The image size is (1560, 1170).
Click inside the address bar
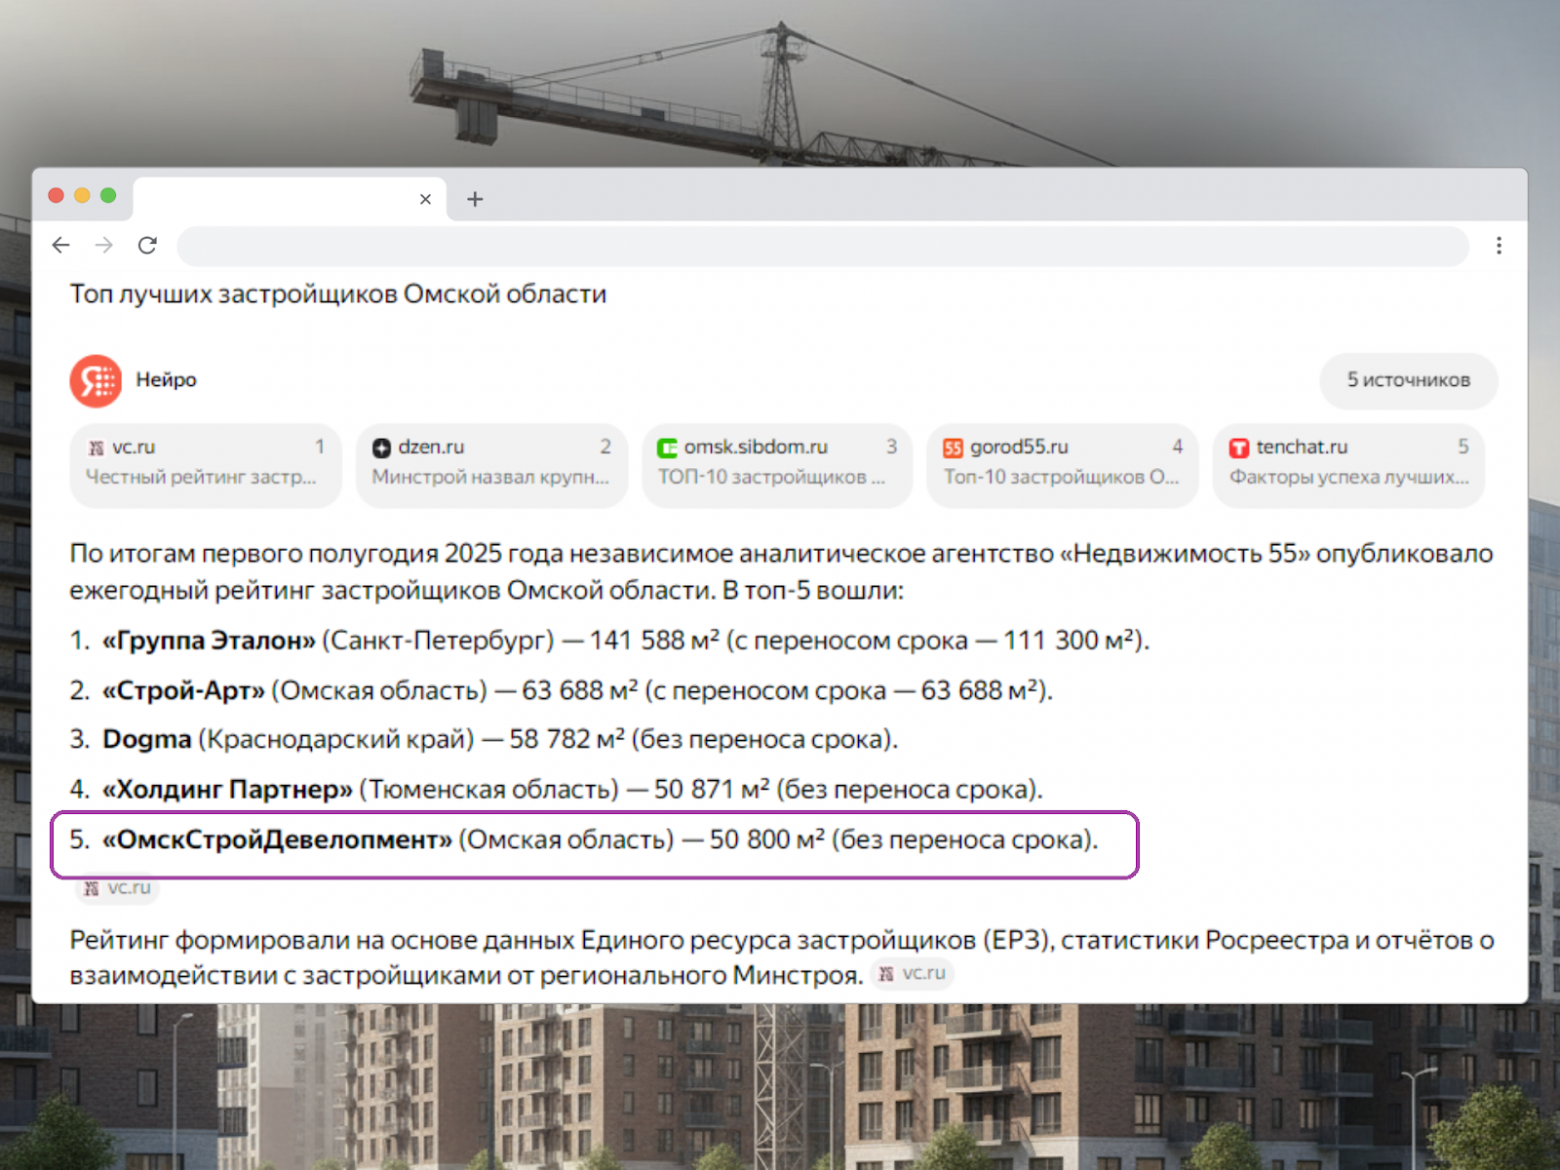(x=800, y=246)
